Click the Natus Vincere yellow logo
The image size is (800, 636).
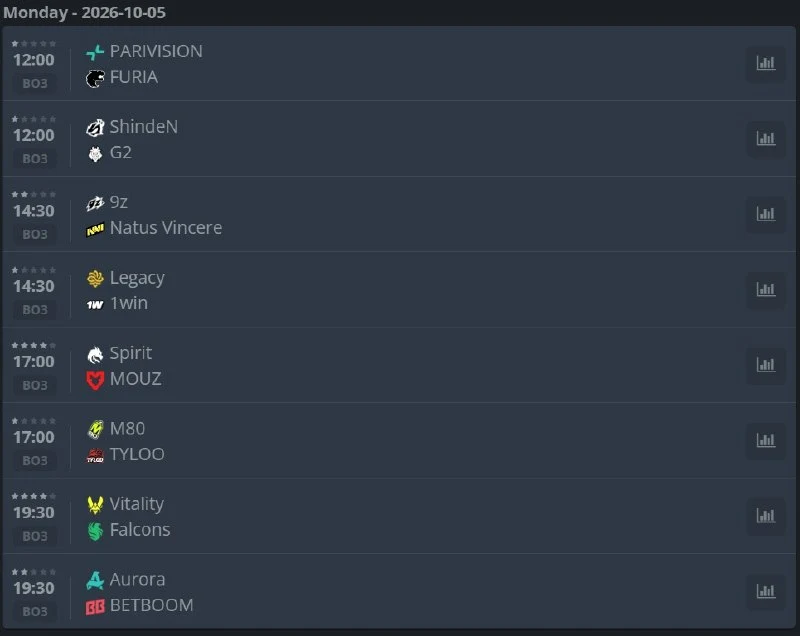click(x=95, y=230)
